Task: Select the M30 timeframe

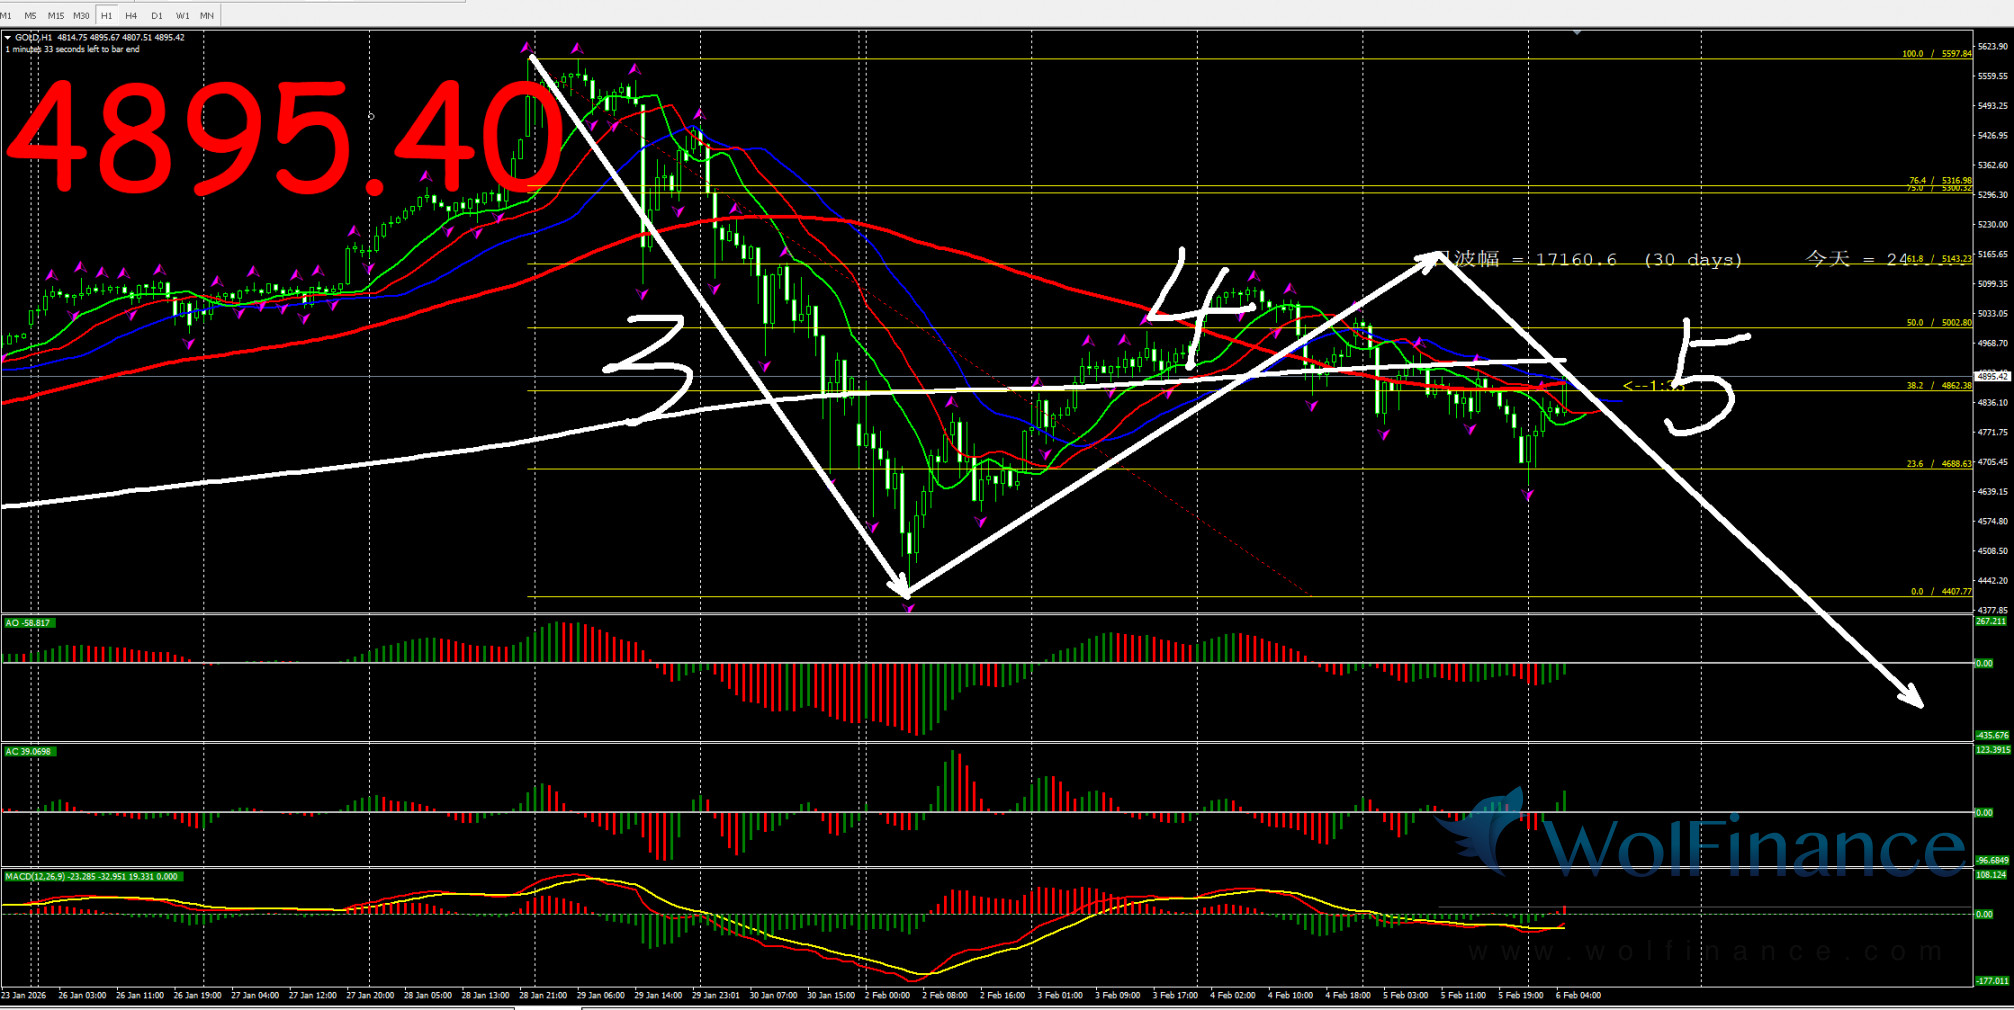Action: (x=81, y=16)
